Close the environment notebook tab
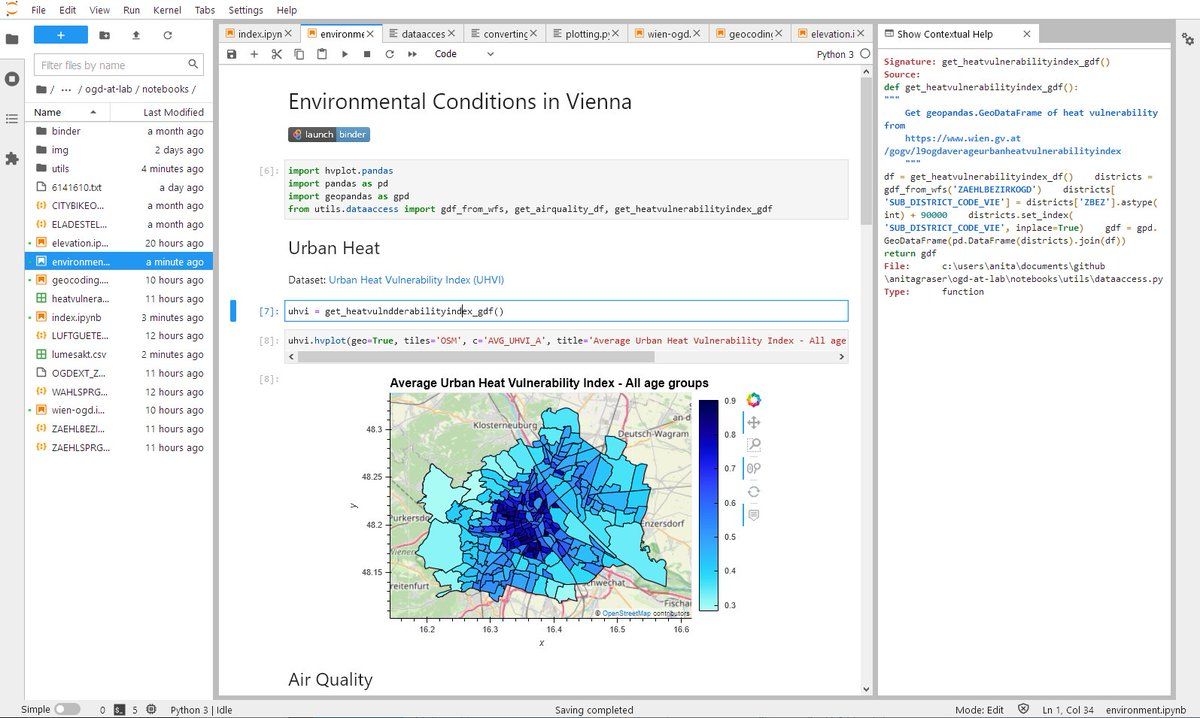Viewport: 1200px width, 718px height. click(x=371, y=34)
